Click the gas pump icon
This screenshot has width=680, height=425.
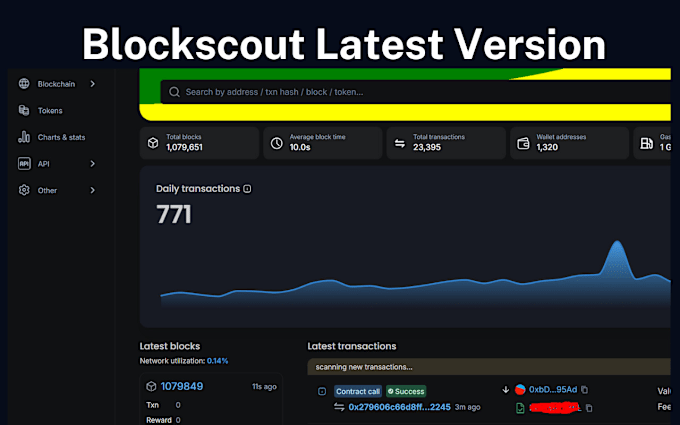point(647,143)
